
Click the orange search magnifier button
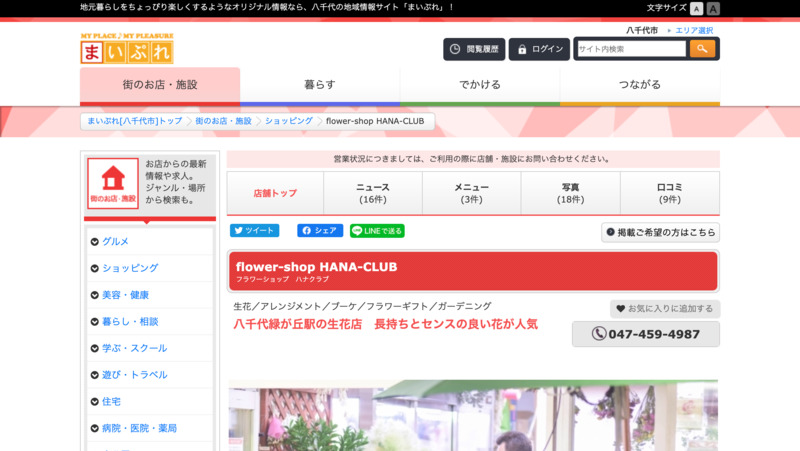[703, 49]
